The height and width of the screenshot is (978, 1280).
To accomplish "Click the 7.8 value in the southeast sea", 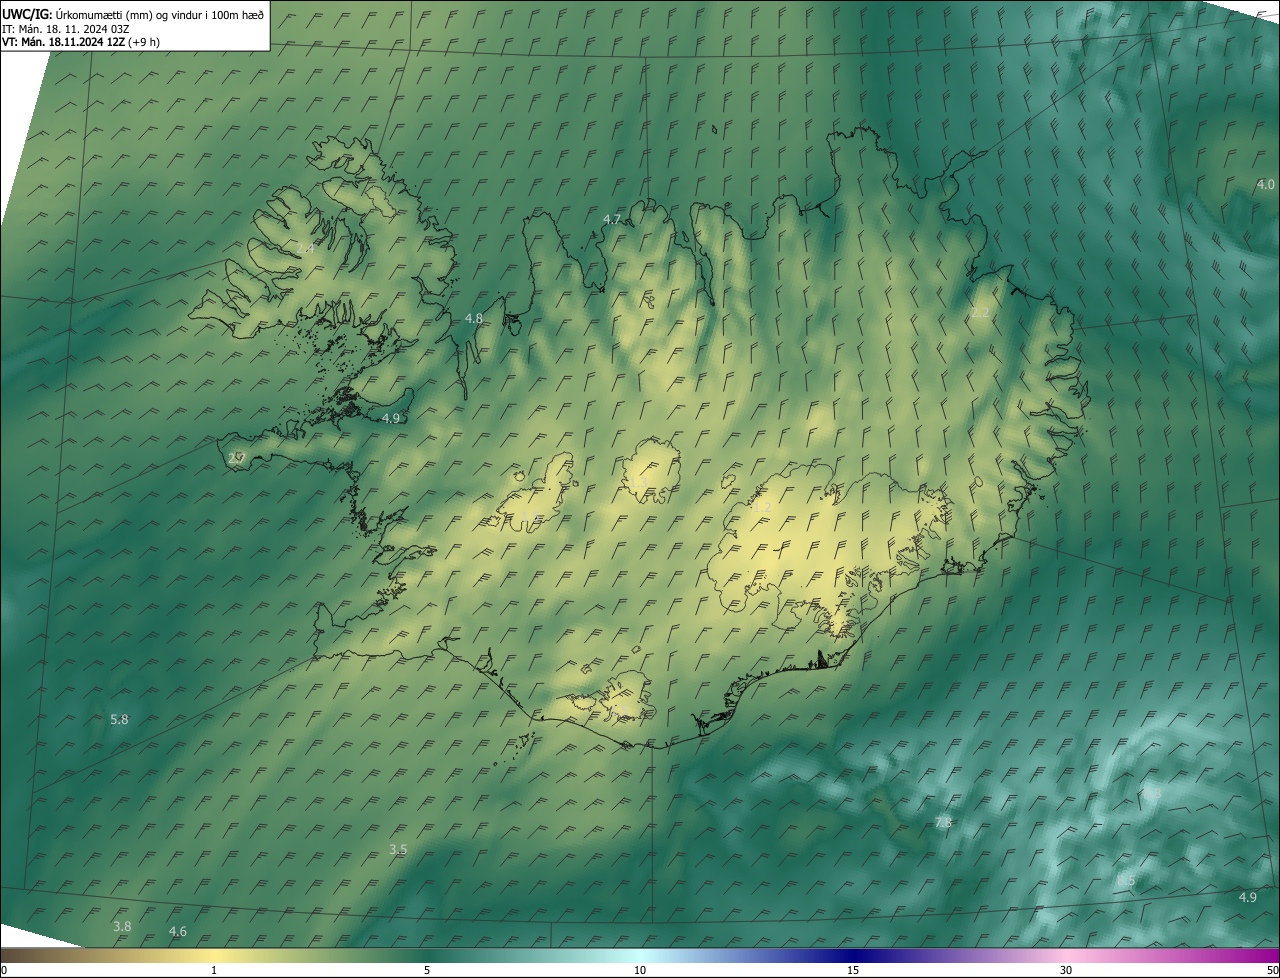I will pyautogui.click(x=942, y=822).
